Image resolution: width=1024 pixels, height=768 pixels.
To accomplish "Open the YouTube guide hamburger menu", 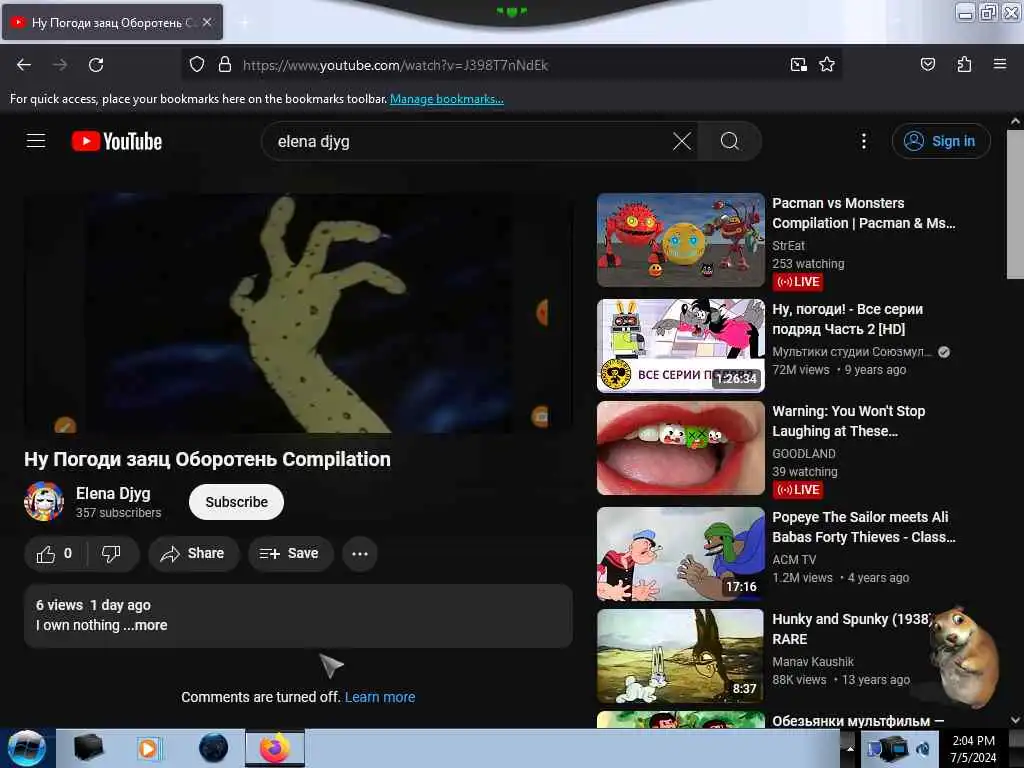I will (36, 141).
